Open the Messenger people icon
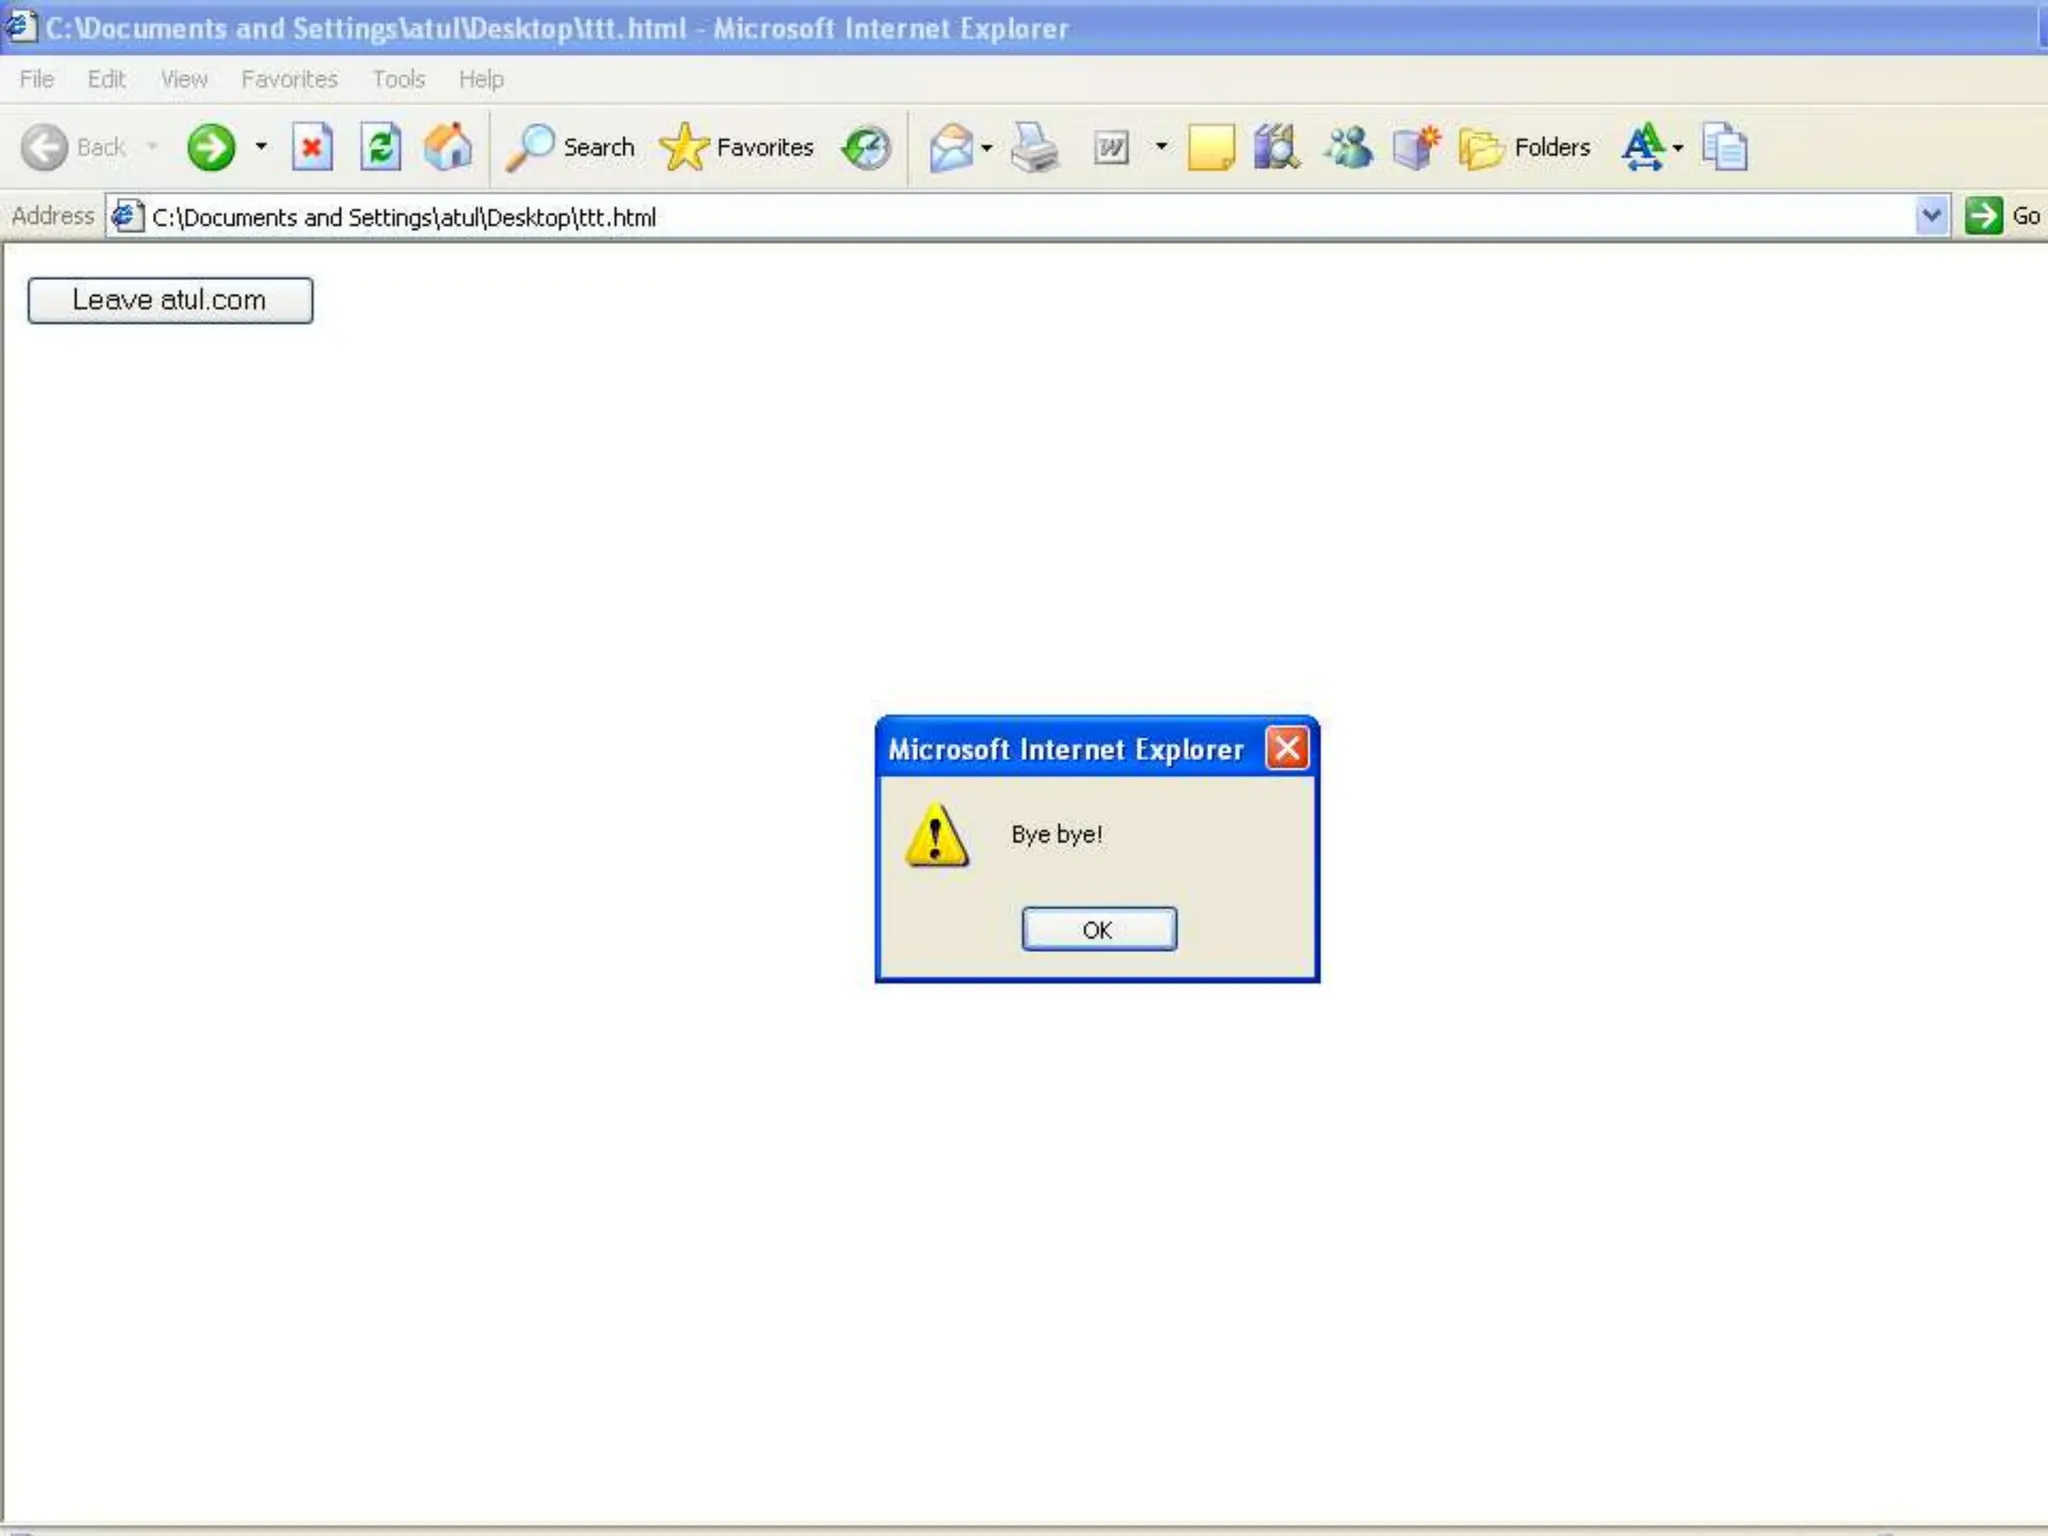The width and height of the screenshot is (2048, 1536). pos(1348,148)
